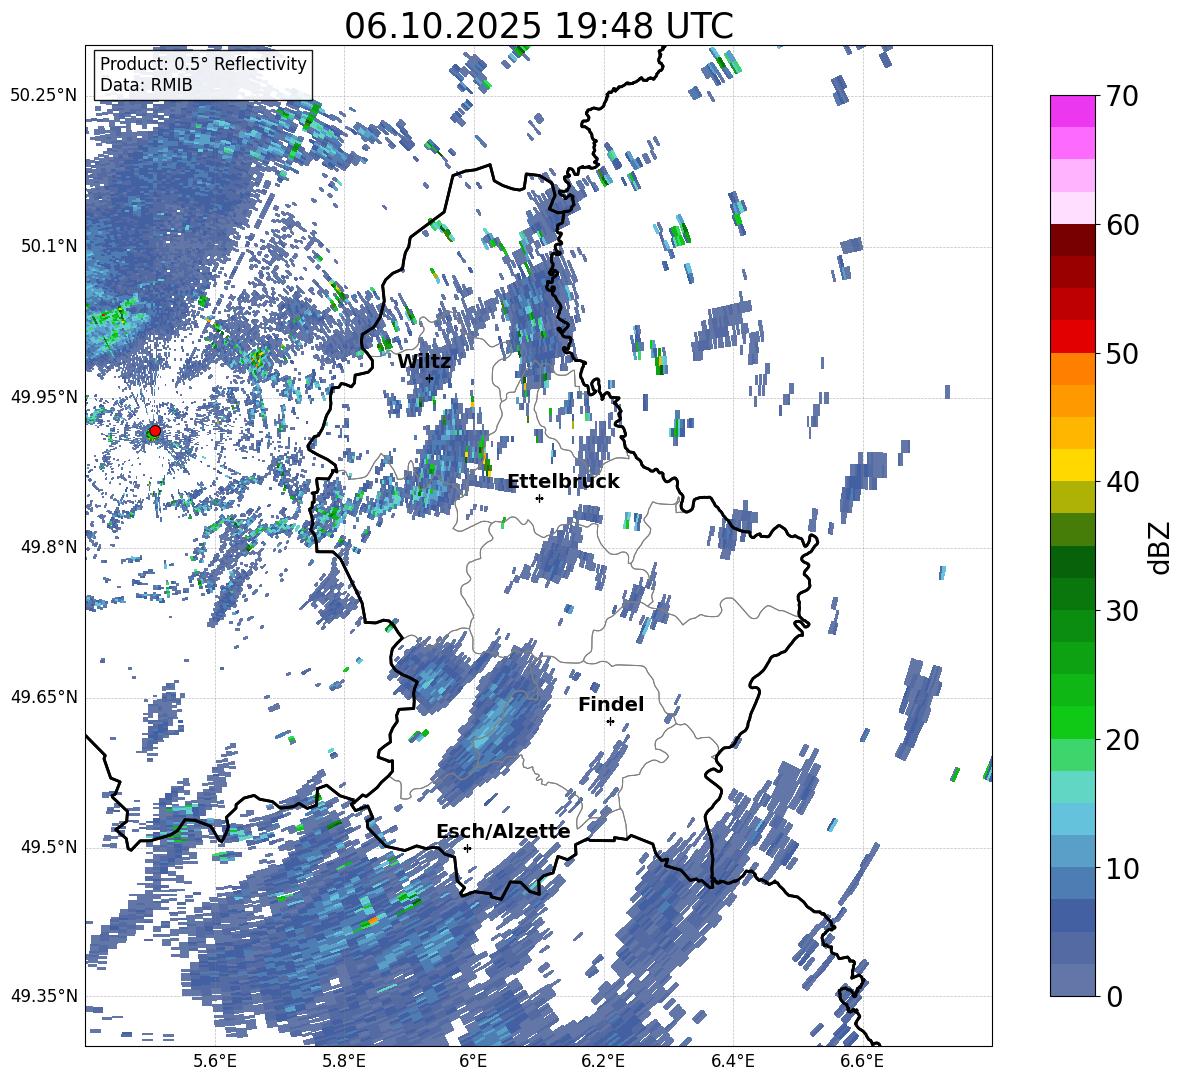Screen dimensions: 1184x1081
Task: Click the olive colorbar segment just below 40
Action: pyautogui.click(x=1072, y=497)
